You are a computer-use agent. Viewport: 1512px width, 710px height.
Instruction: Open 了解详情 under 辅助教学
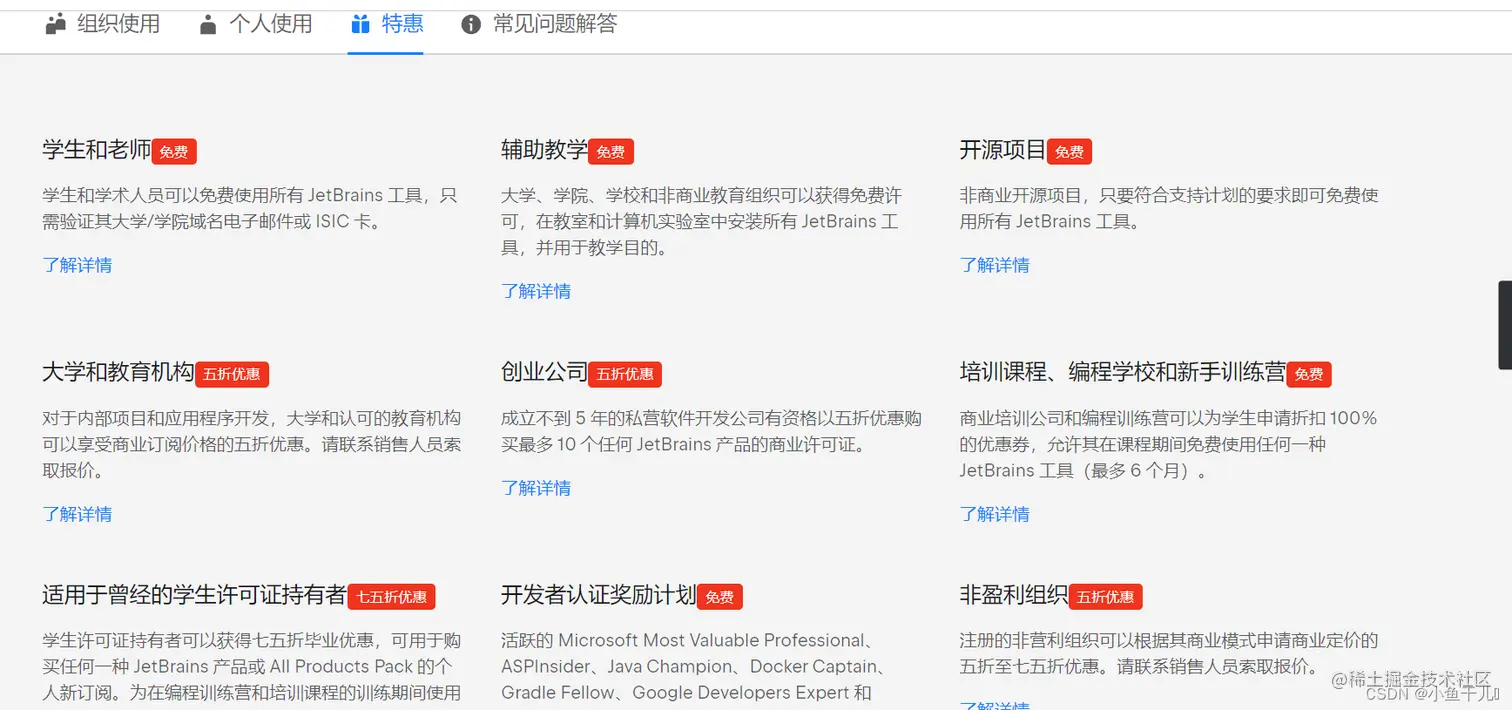click(536, 290)
